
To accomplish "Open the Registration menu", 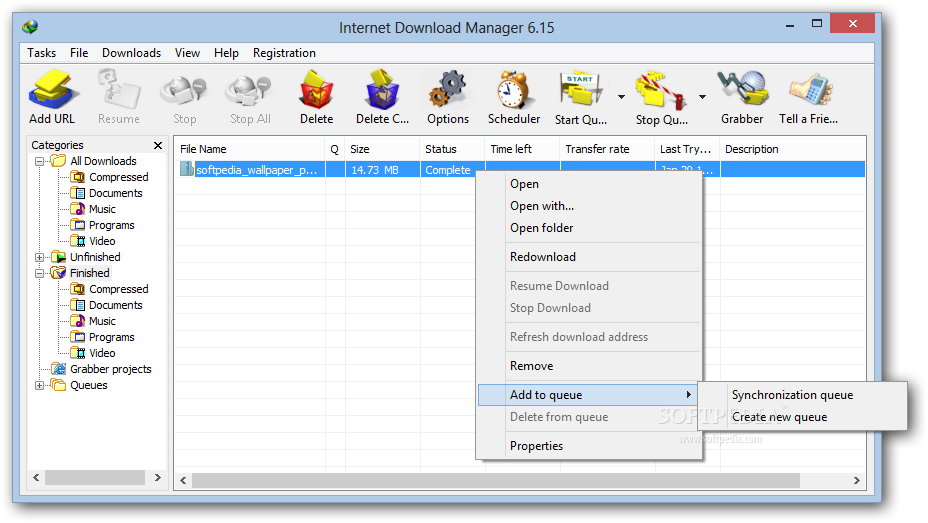I will [x=284, y=53].
